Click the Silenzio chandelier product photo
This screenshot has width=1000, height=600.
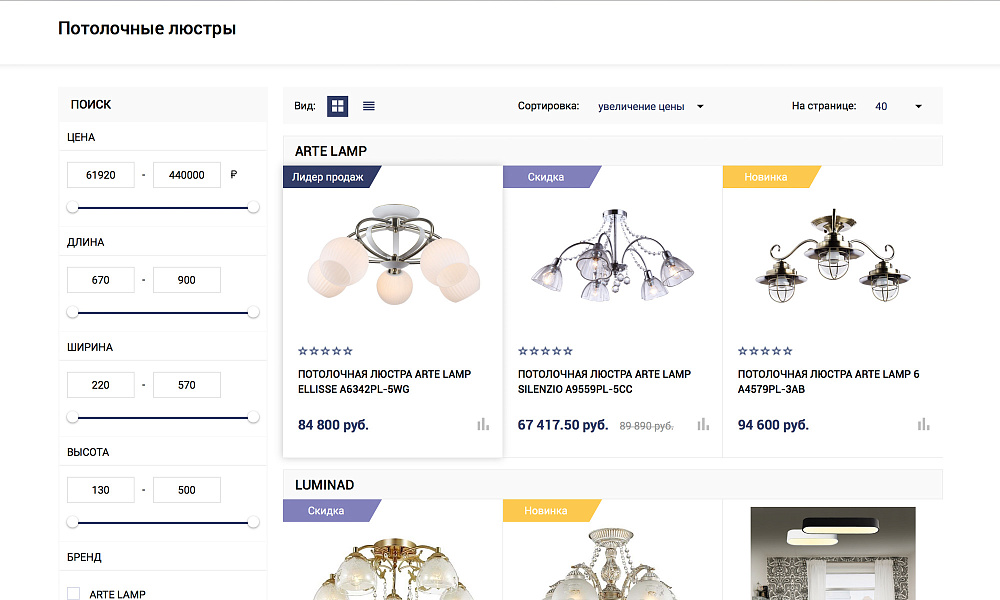point(612,255)
